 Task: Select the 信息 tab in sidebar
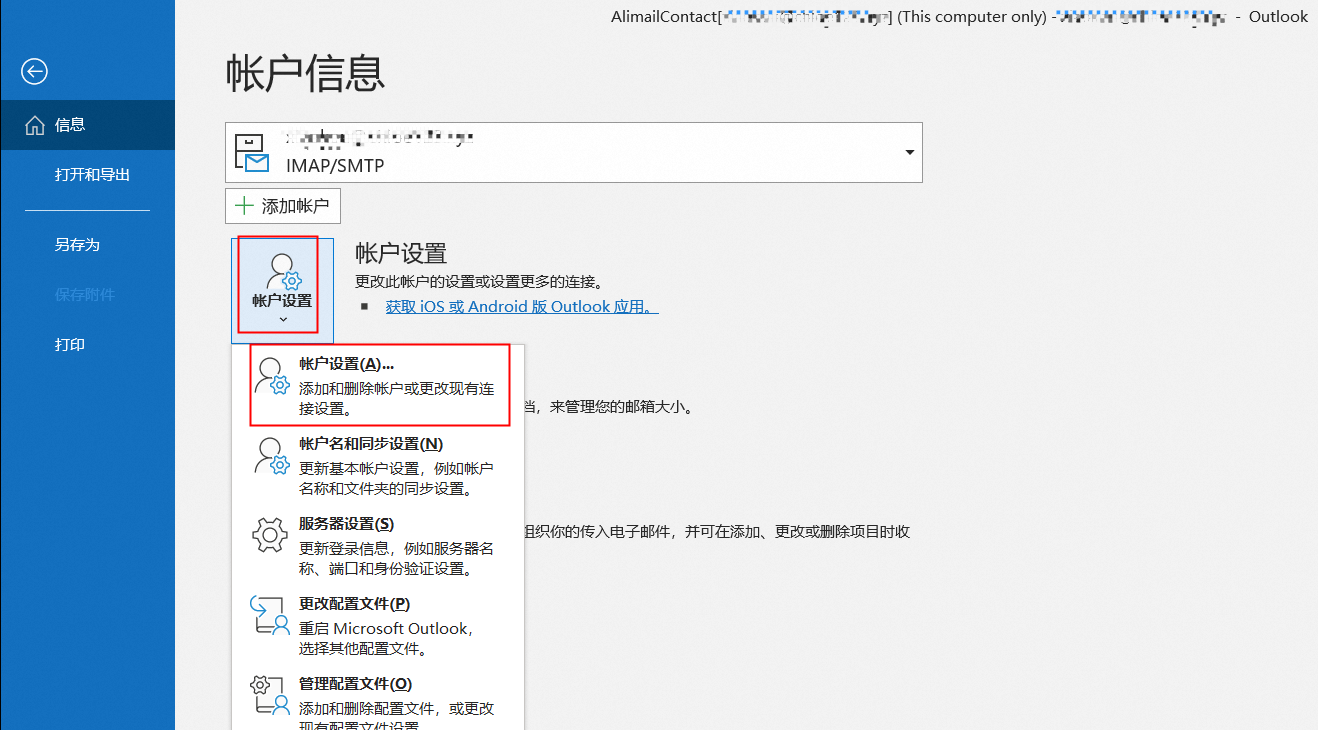click(x=88, y=125)
